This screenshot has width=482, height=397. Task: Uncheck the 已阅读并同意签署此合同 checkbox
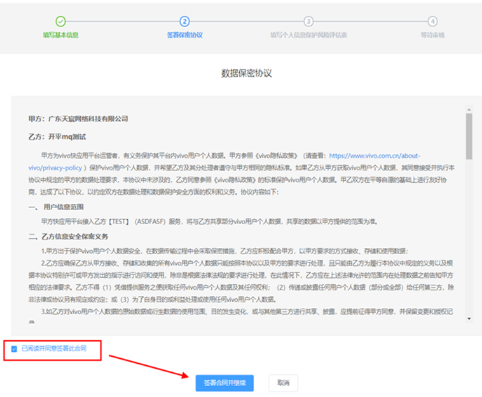(x=14, y=349)
